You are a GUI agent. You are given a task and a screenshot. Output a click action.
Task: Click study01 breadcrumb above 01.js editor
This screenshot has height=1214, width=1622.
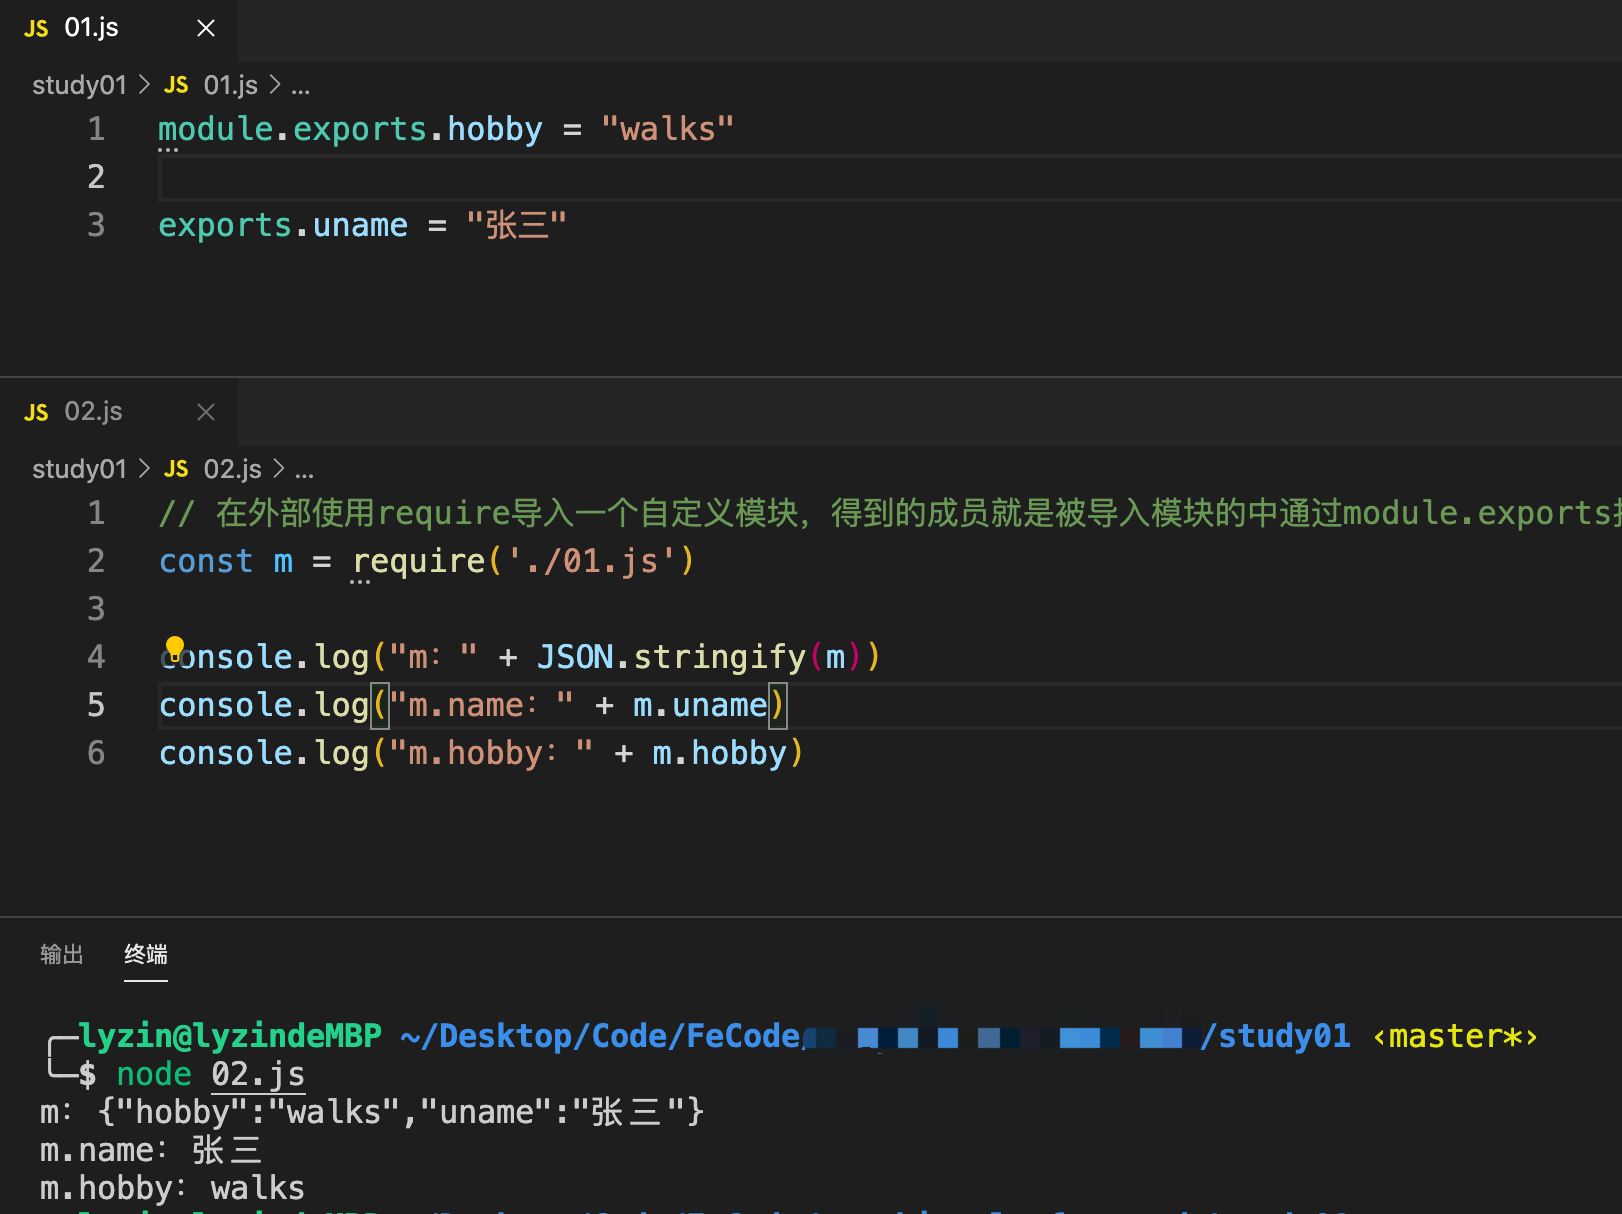click(x=79, y=85)
